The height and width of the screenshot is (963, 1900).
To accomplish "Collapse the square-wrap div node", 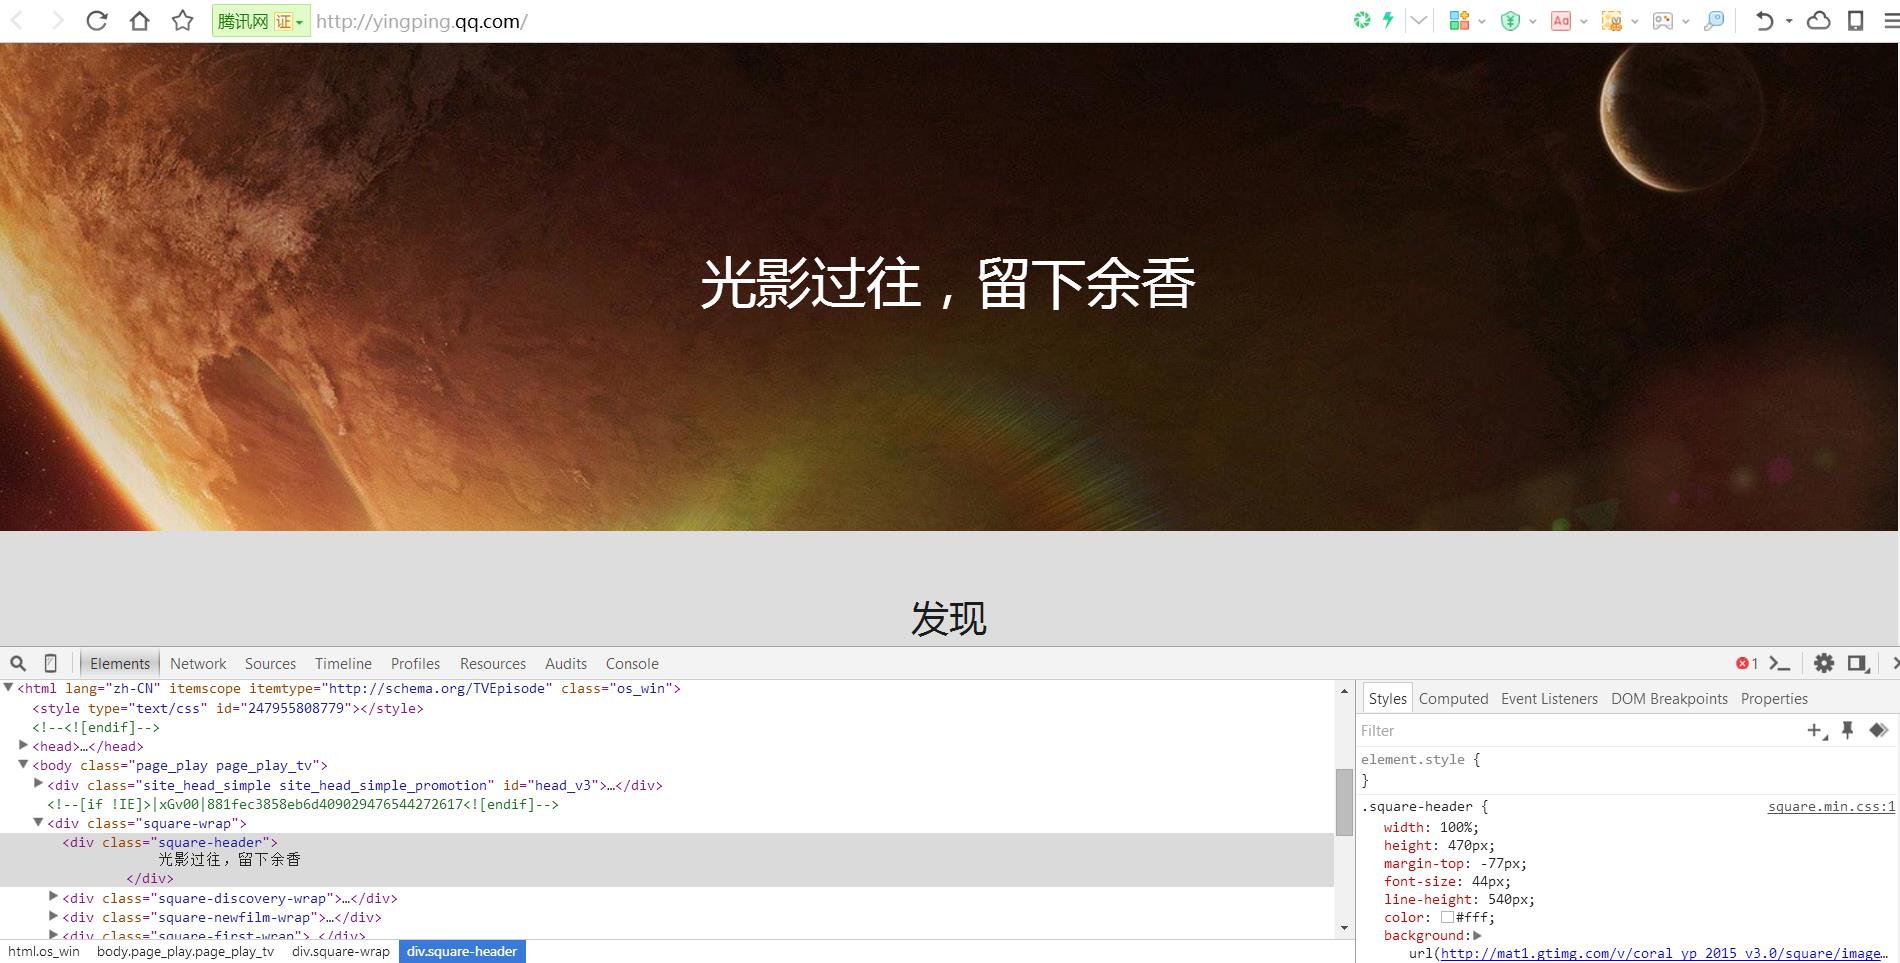I will pyautogui.click(x=38, y=822).
